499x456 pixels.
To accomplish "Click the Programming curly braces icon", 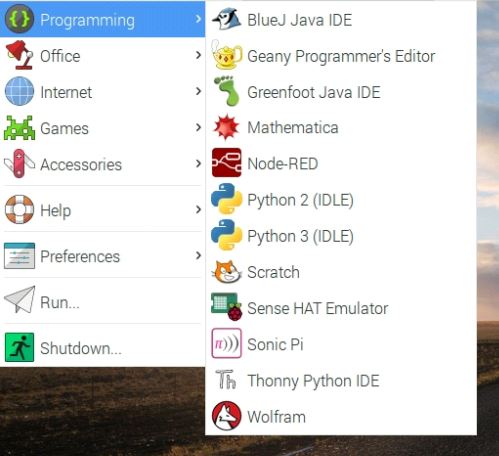I will pyautogui.click(x=19, y=19).
